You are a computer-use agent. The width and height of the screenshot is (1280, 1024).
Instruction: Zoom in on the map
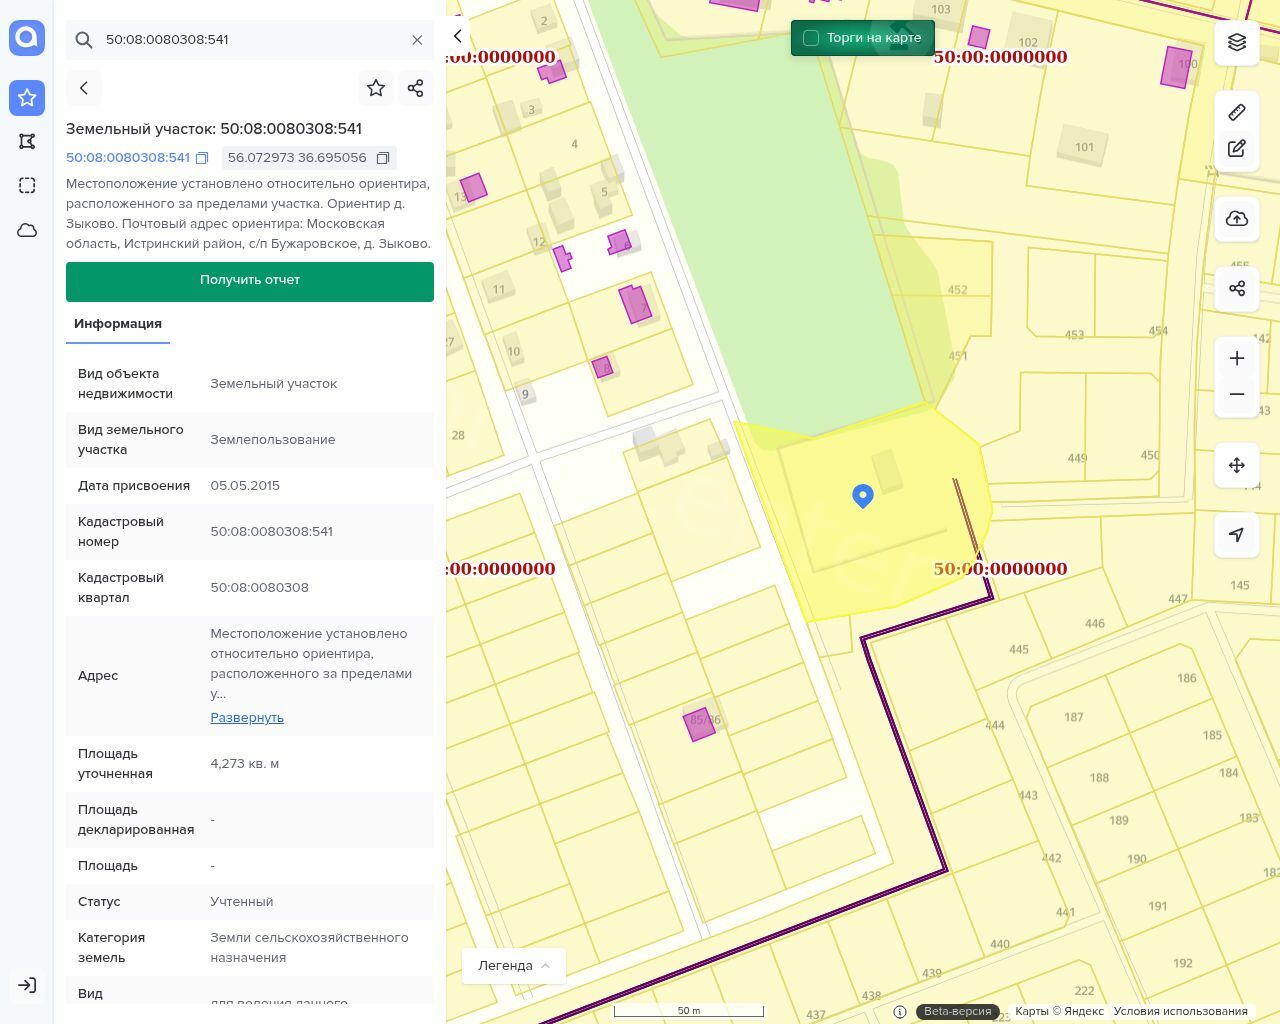pyautogui.click(x=1237, y=358)
